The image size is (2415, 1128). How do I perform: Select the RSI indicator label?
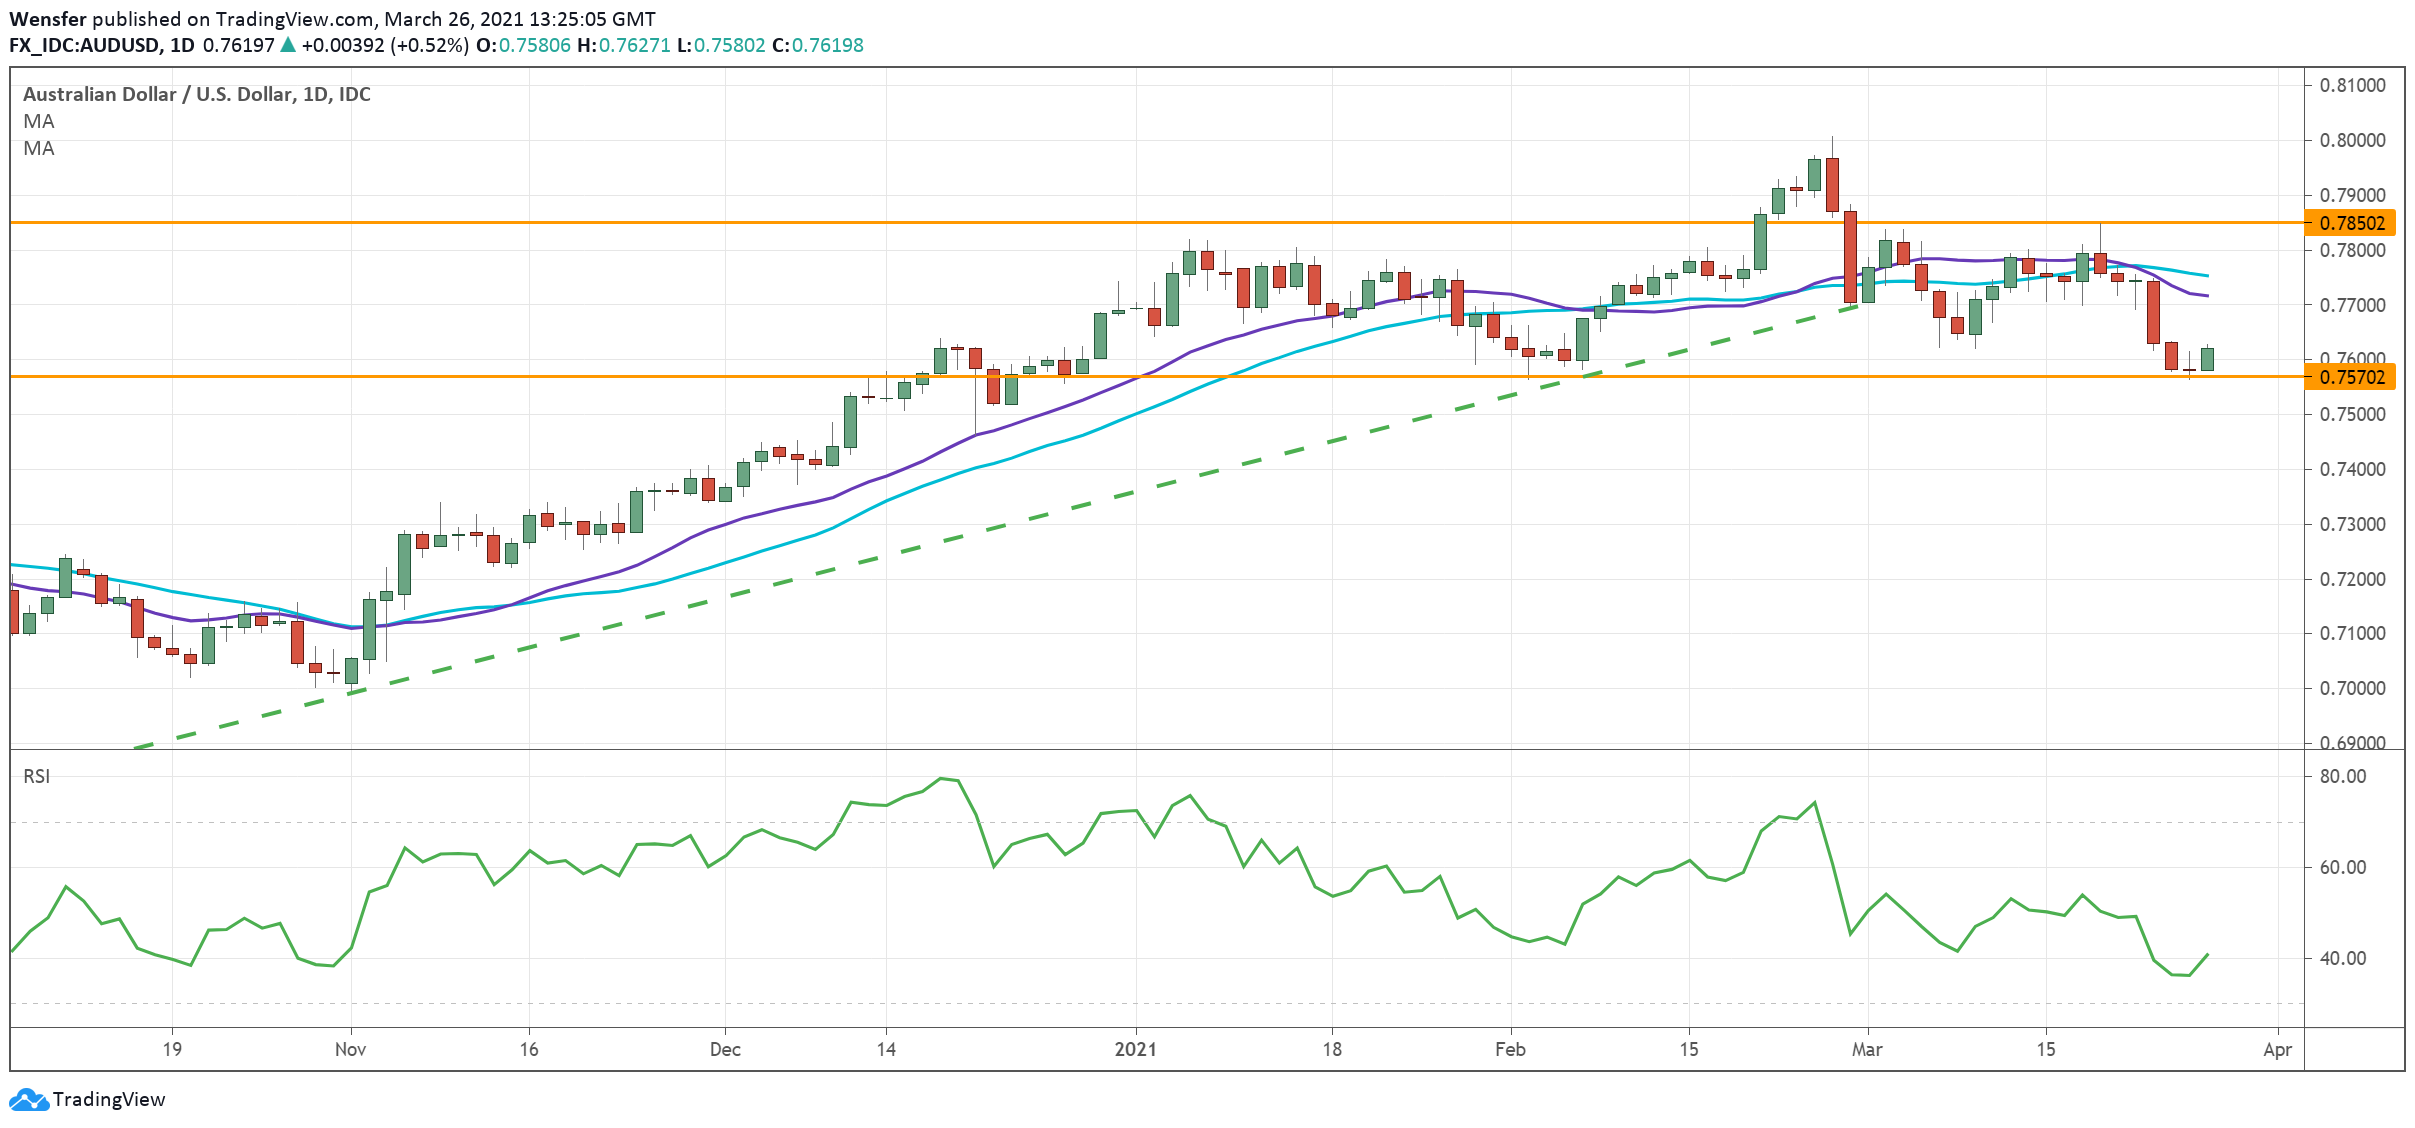pos(36,776)
